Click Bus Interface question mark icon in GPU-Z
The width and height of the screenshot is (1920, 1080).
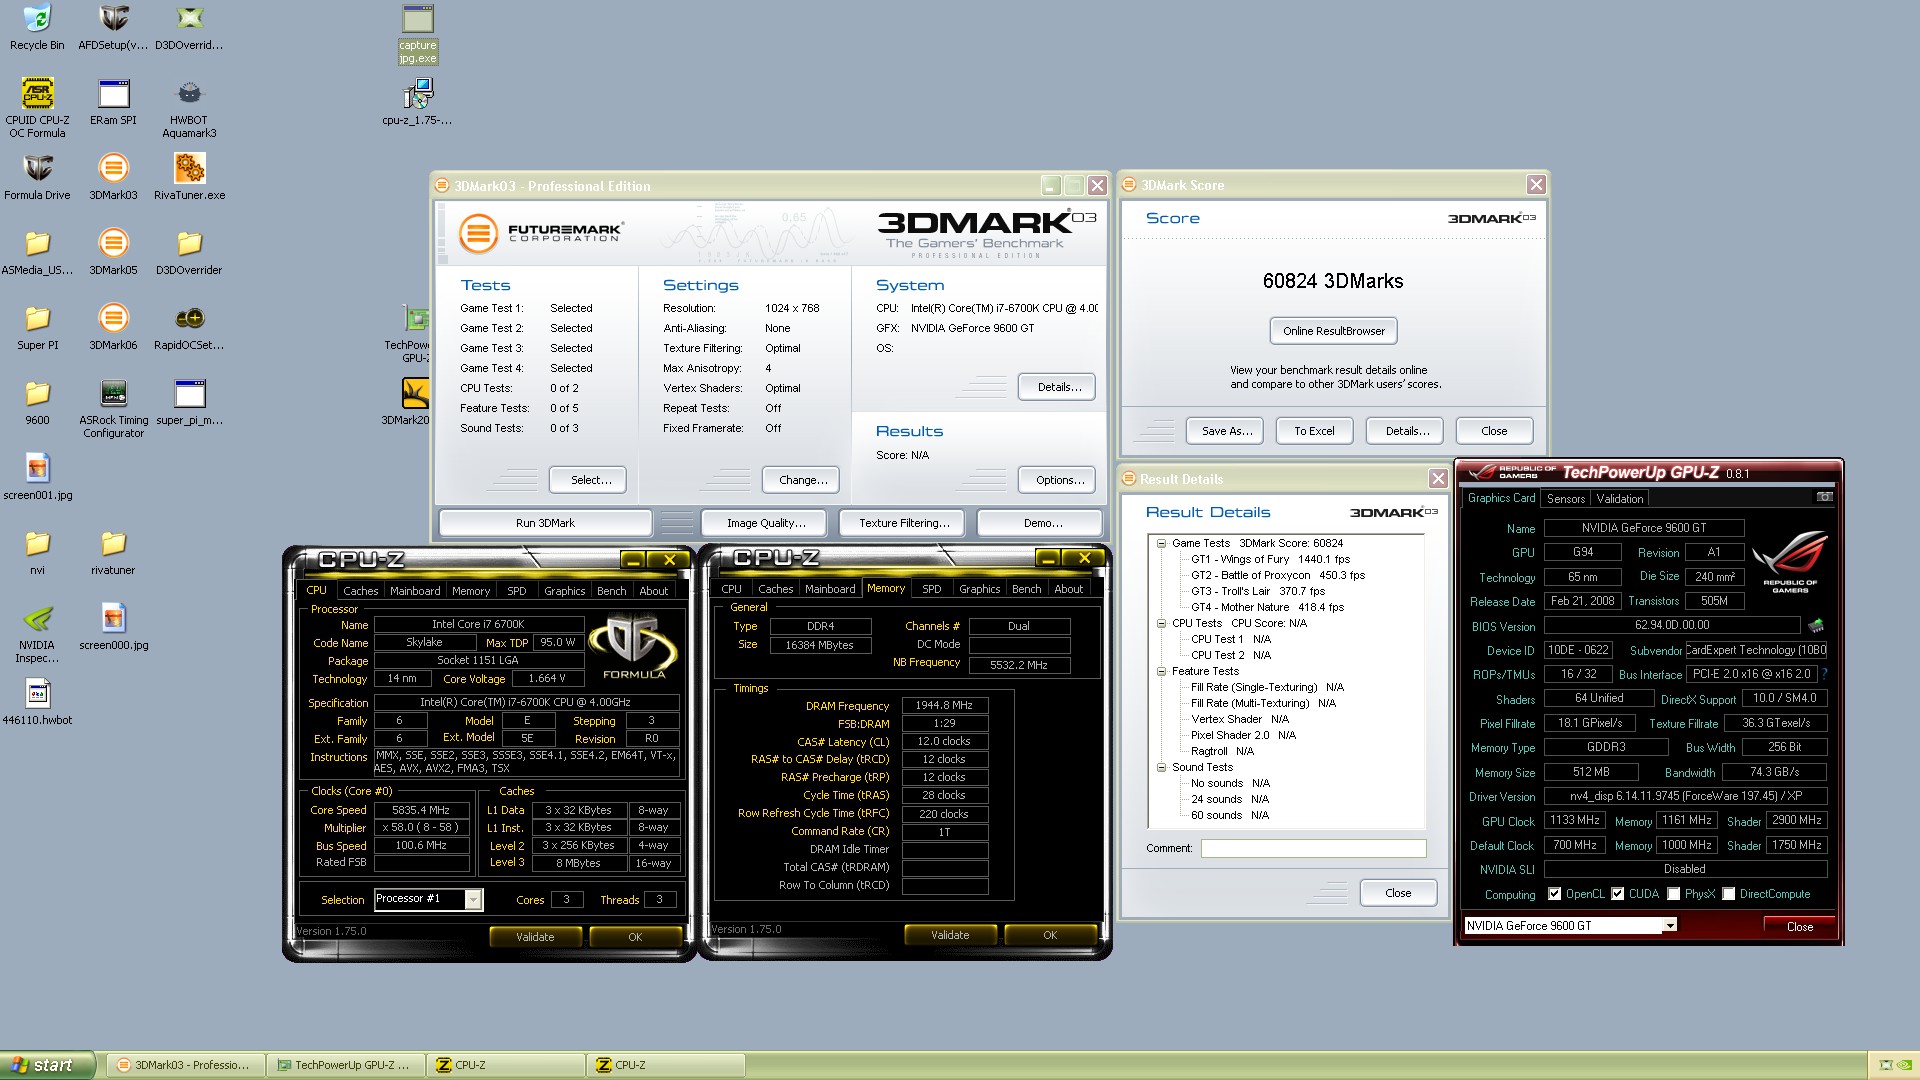(x=1824, y=674)
